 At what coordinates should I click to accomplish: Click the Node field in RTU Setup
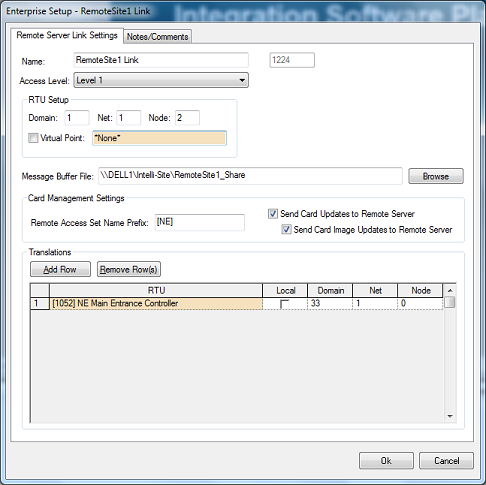pos(187,118)
